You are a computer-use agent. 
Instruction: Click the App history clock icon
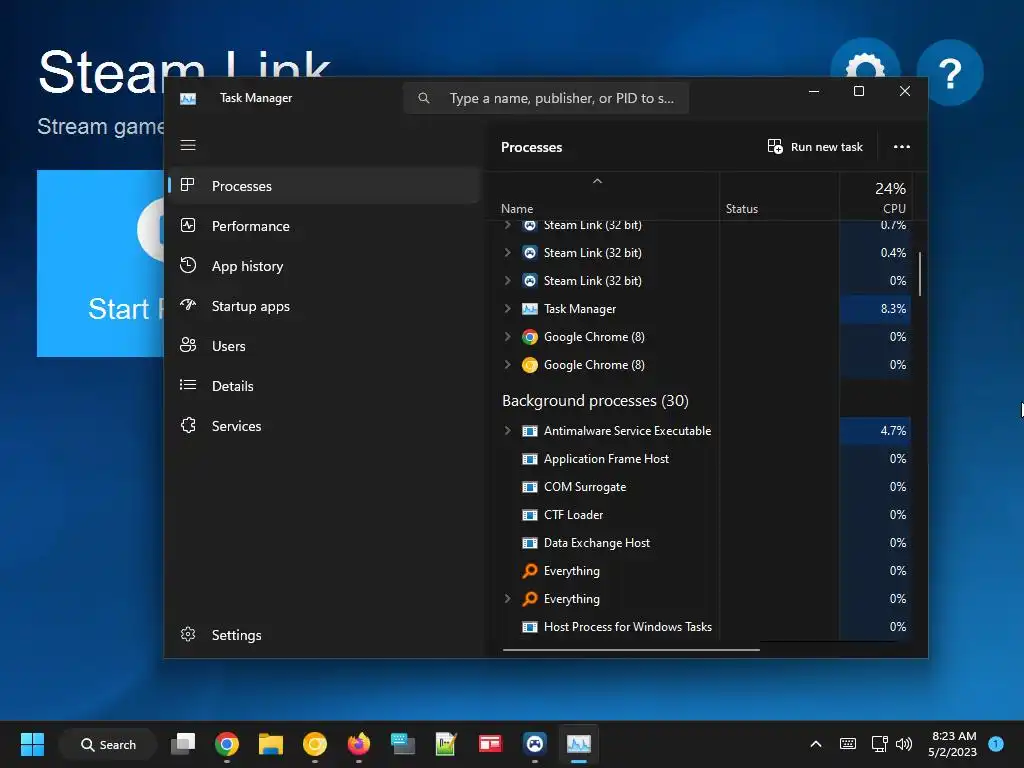pos(188,265)
